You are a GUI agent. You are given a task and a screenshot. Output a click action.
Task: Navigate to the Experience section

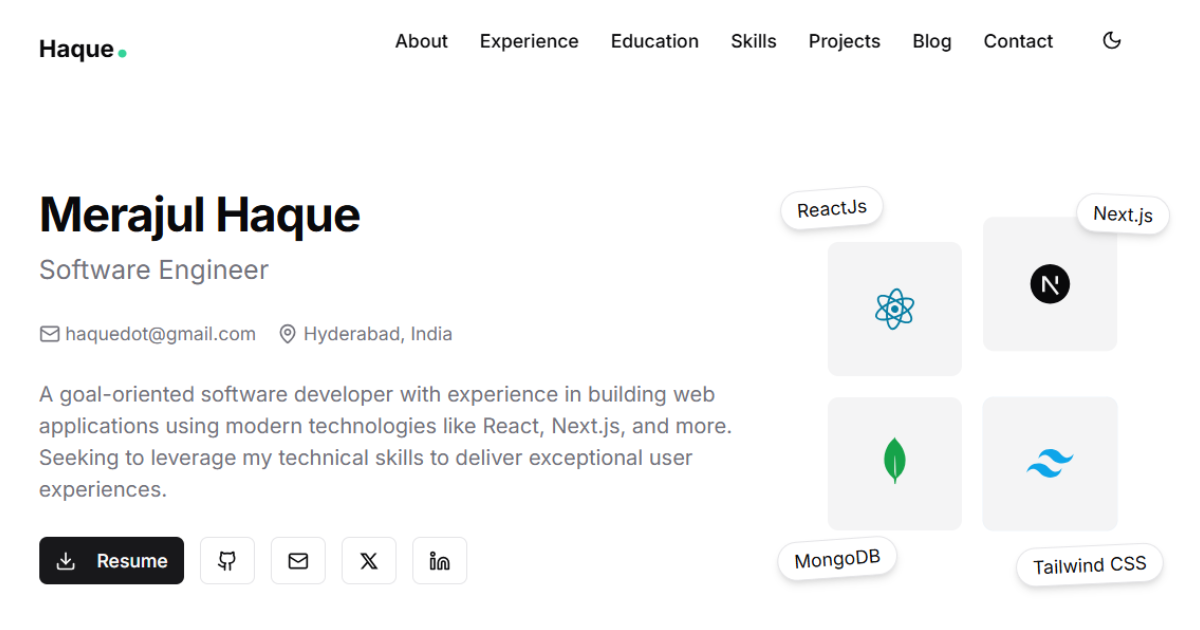pos(529,41)
